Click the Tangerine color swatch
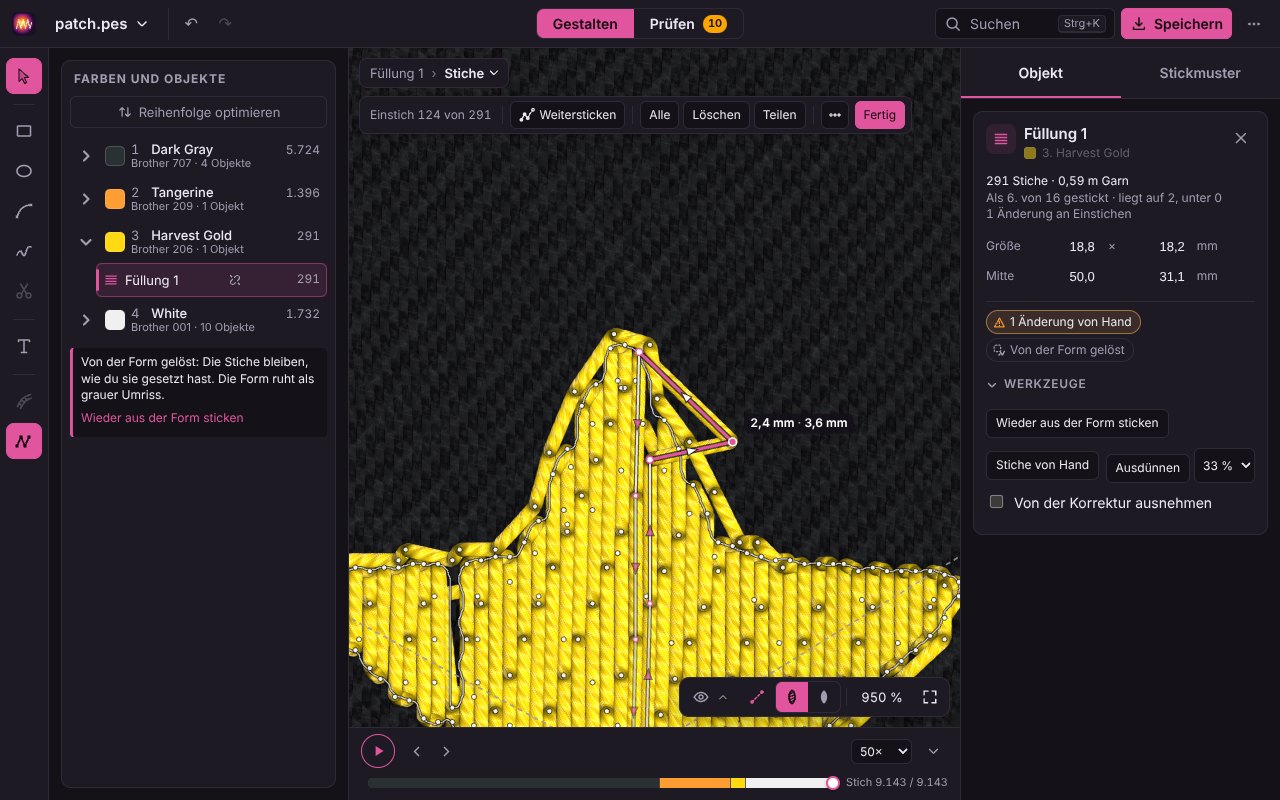Viewport: 1280px width, 800px height. point(115,198)
